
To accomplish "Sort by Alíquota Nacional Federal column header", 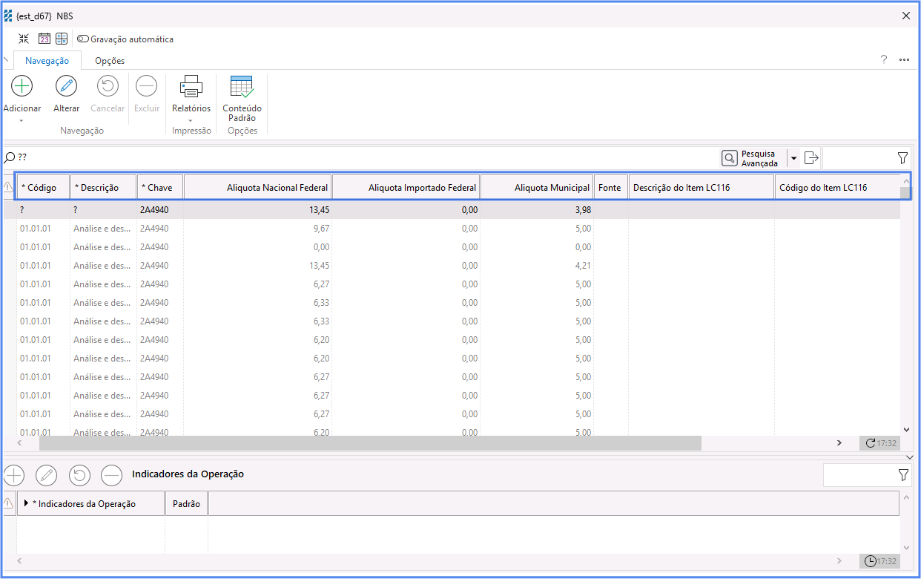I will click(257, 187).
